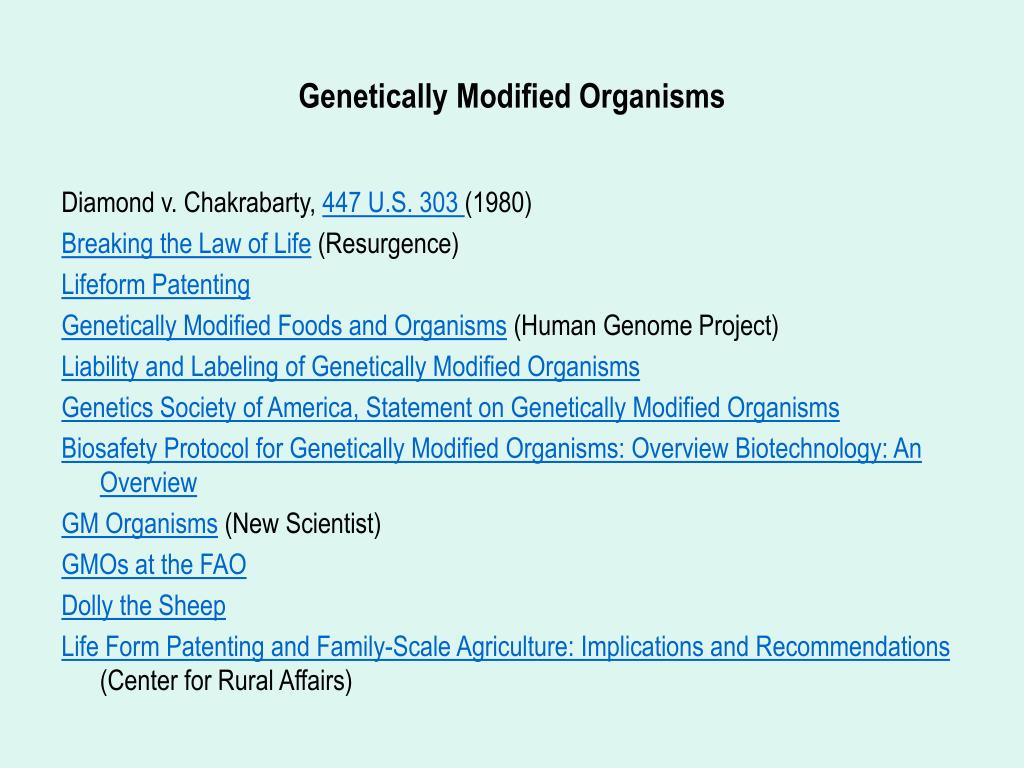This screenshot has height=768, width=1024.
Task: Open the GM Organisms link
Action: (139, 524)
